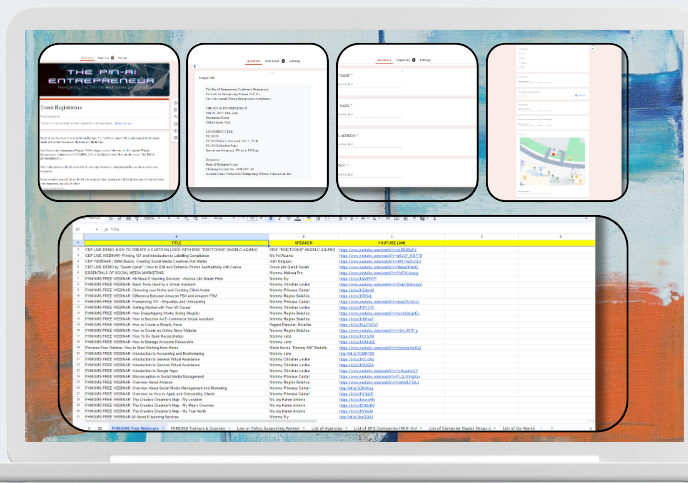Switch to List of BPO Companies sheet tab
688x483 pixels.
385,428
